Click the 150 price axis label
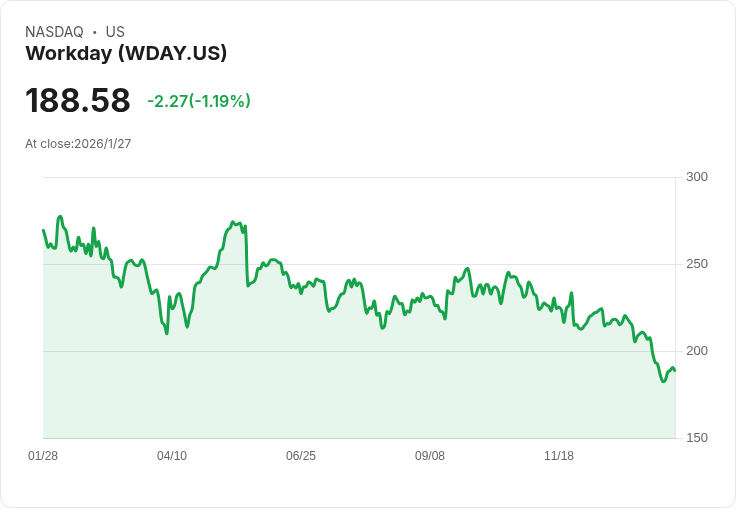This screenshot has height=508, width=736. click(x=697, y=438)
